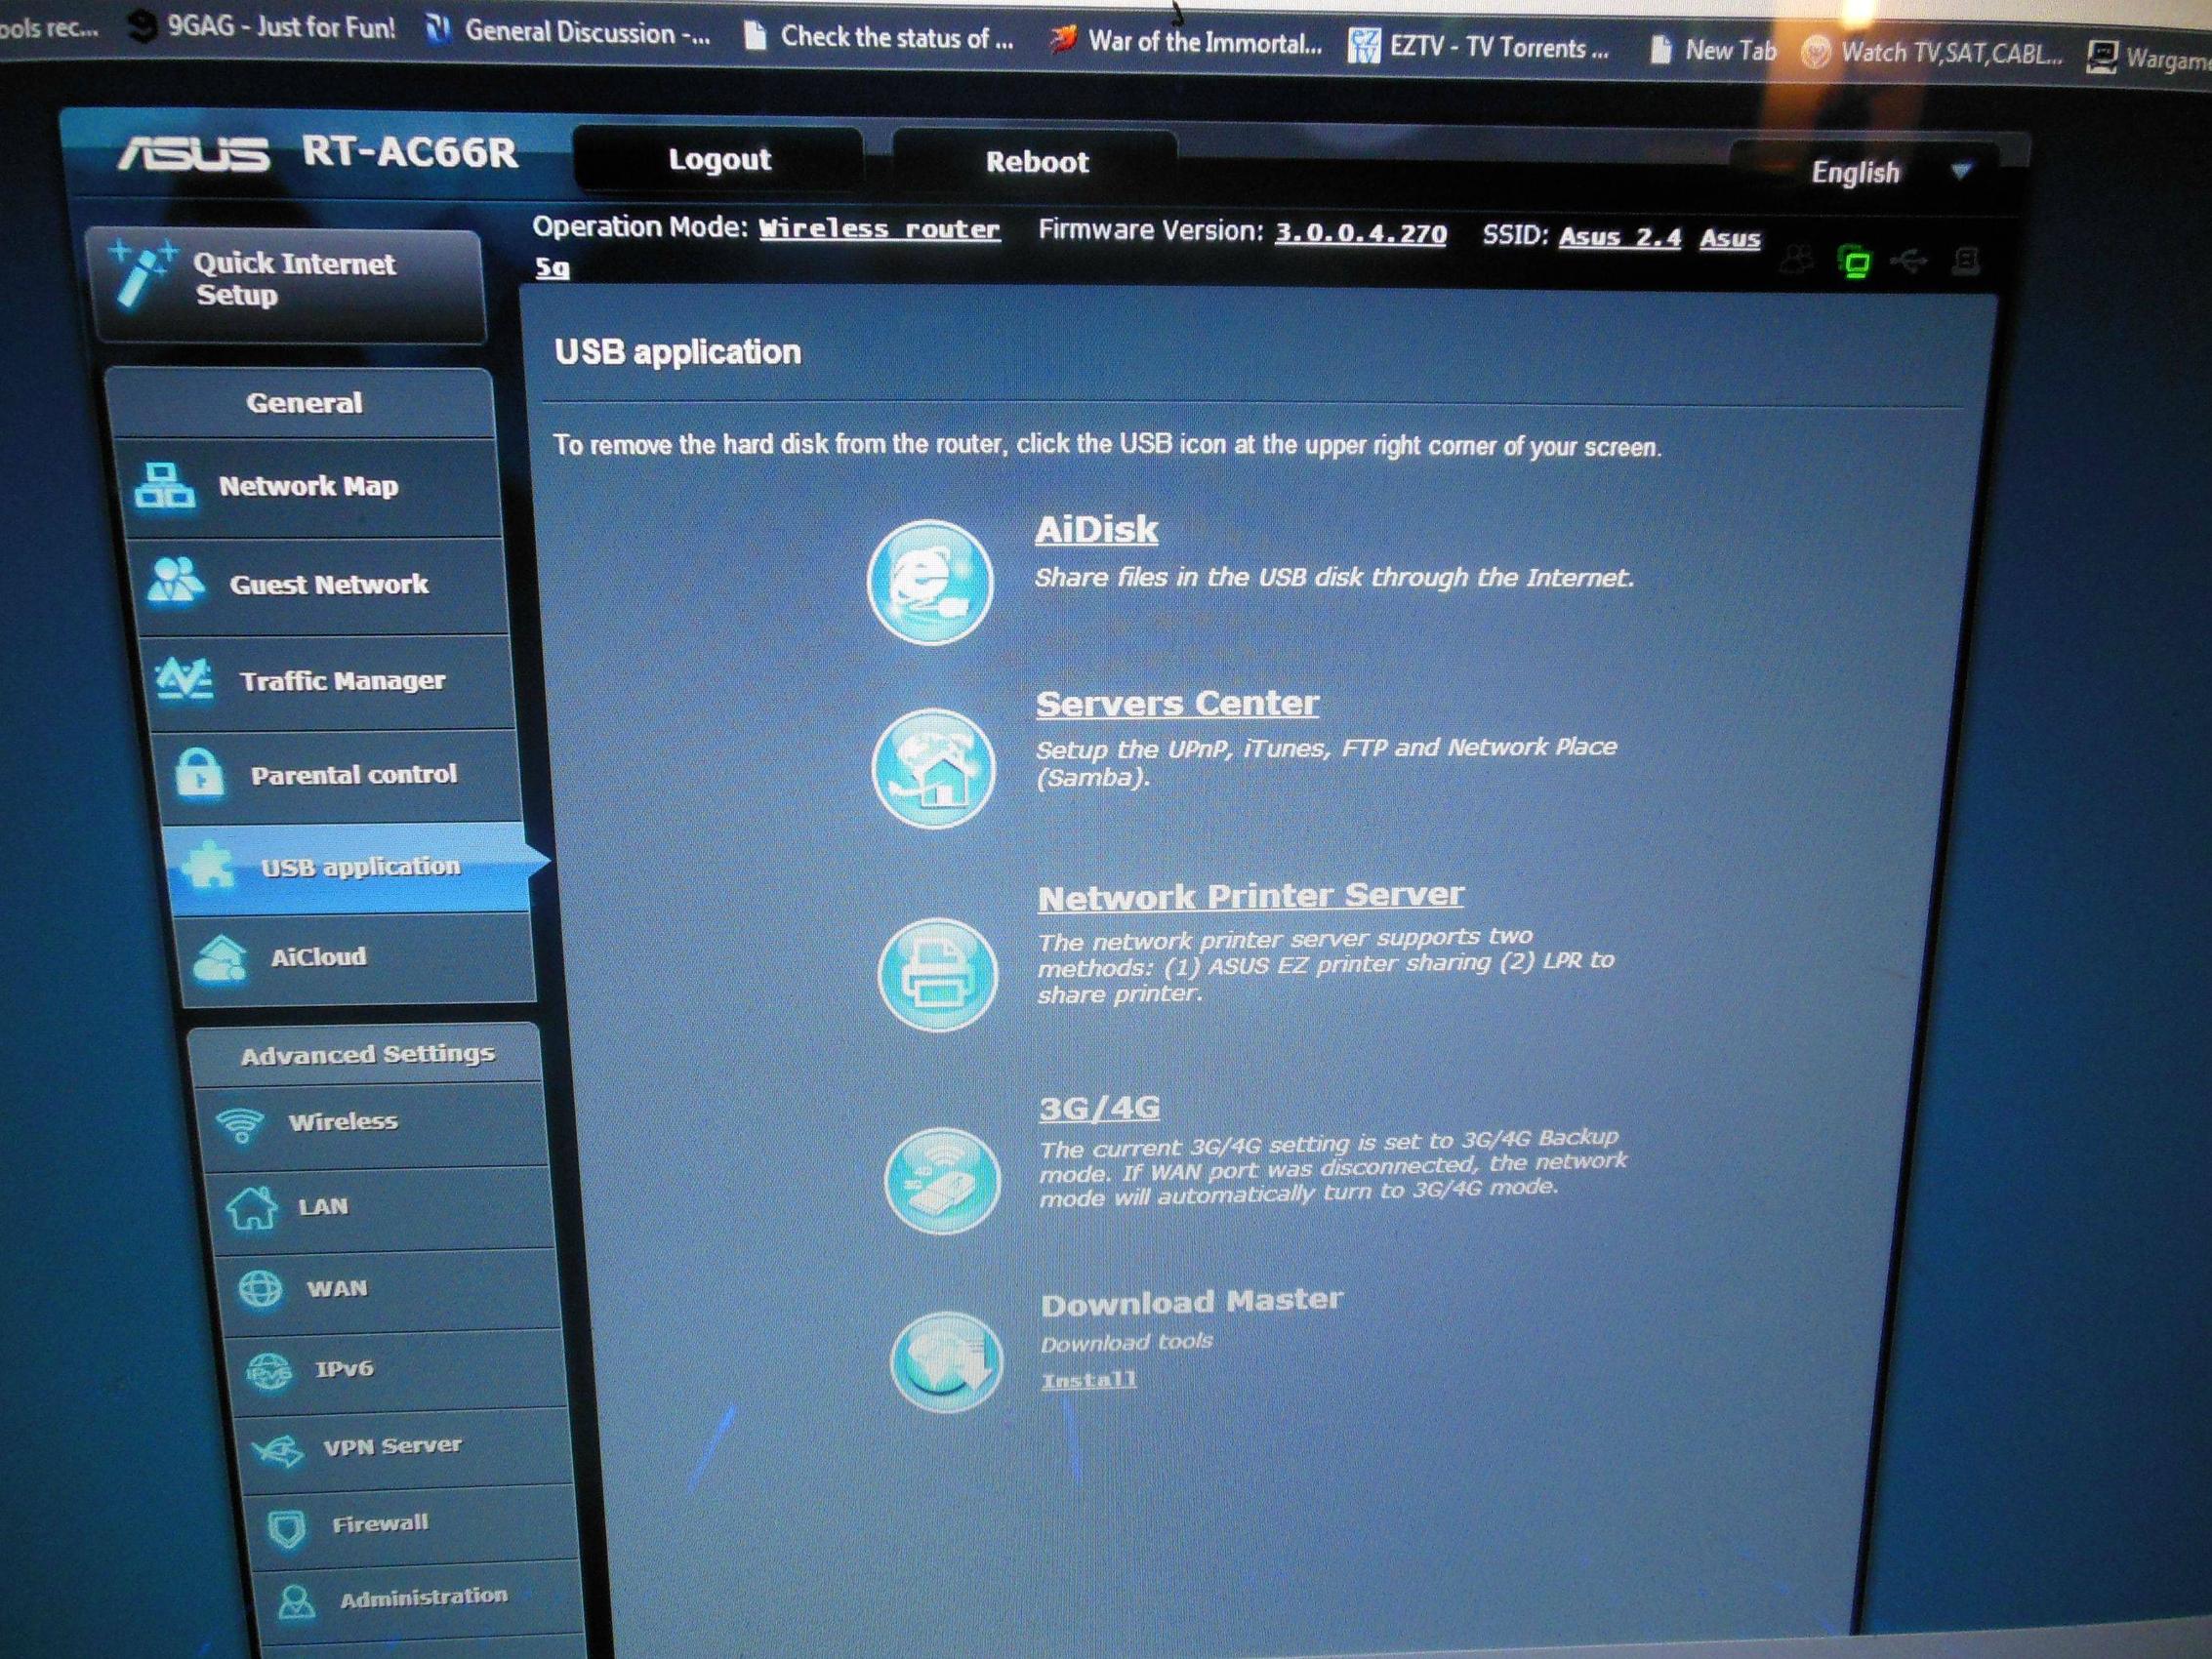Open the EZTV - TV Torrents bookmark
2212x1659 pixels.
tap(1479, 48)
